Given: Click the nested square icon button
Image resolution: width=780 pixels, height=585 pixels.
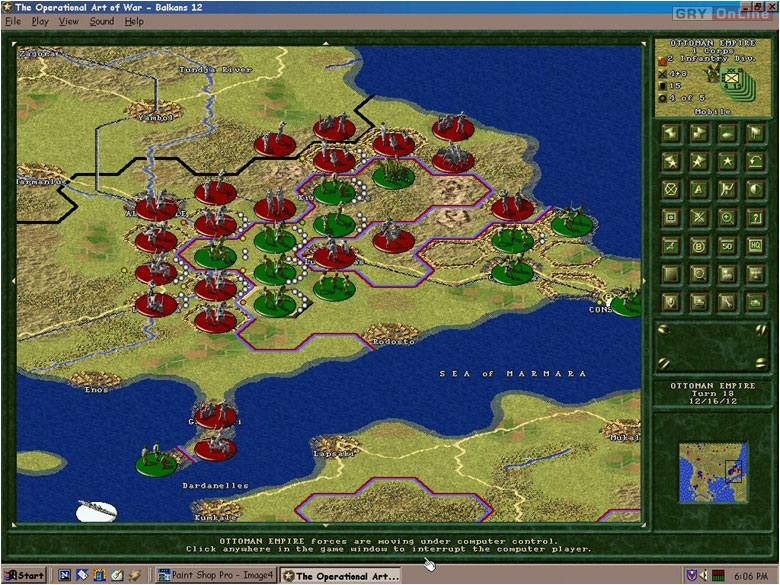Looking at the screenshot, I should (x=671, y=218).
